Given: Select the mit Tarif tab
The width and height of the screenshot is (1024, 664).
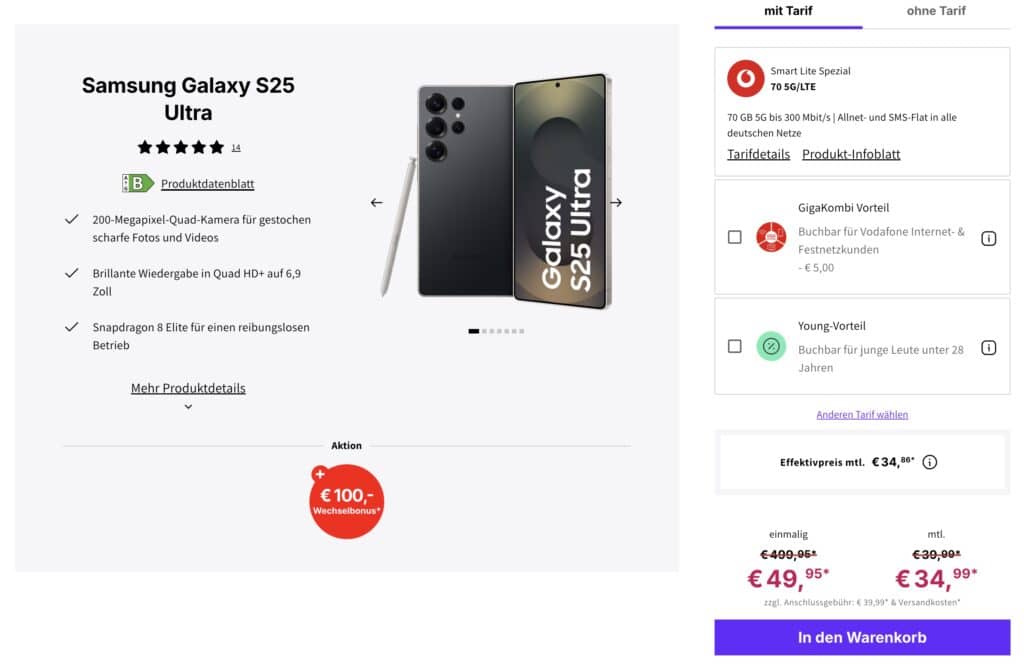Looking at the screenshot, I should click(788, 10).
